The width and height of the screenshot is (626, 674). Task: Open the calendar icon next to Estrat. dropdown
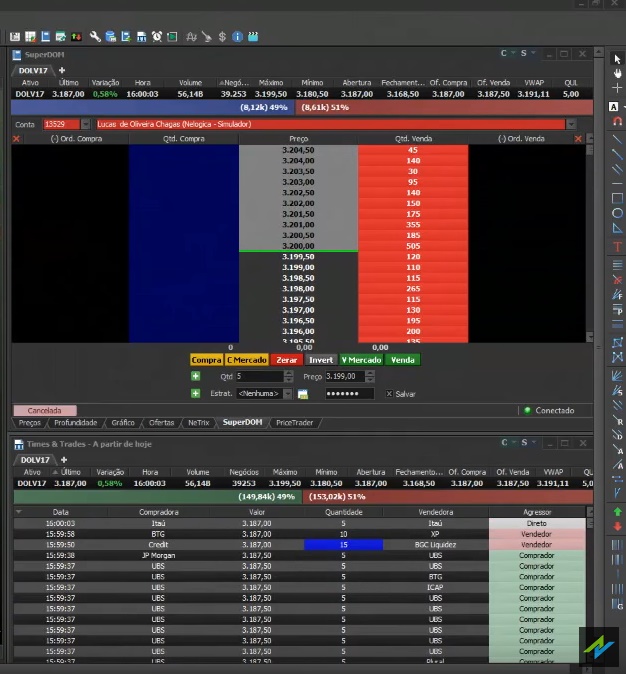tap(303, 394)
